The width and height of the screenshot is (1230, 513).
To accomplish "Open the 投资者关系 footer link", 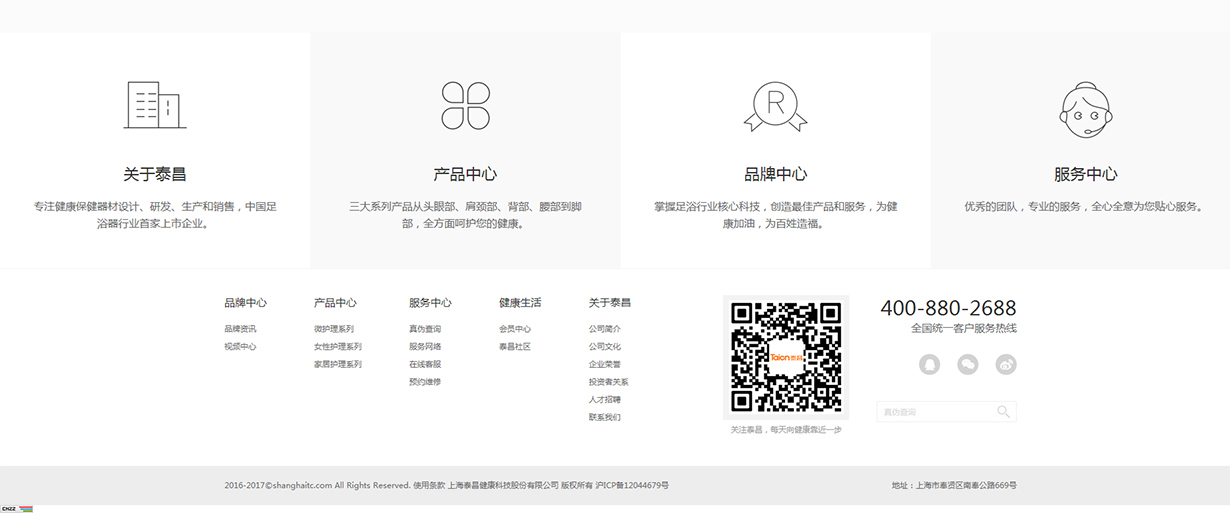I will [x=609, y=382].
